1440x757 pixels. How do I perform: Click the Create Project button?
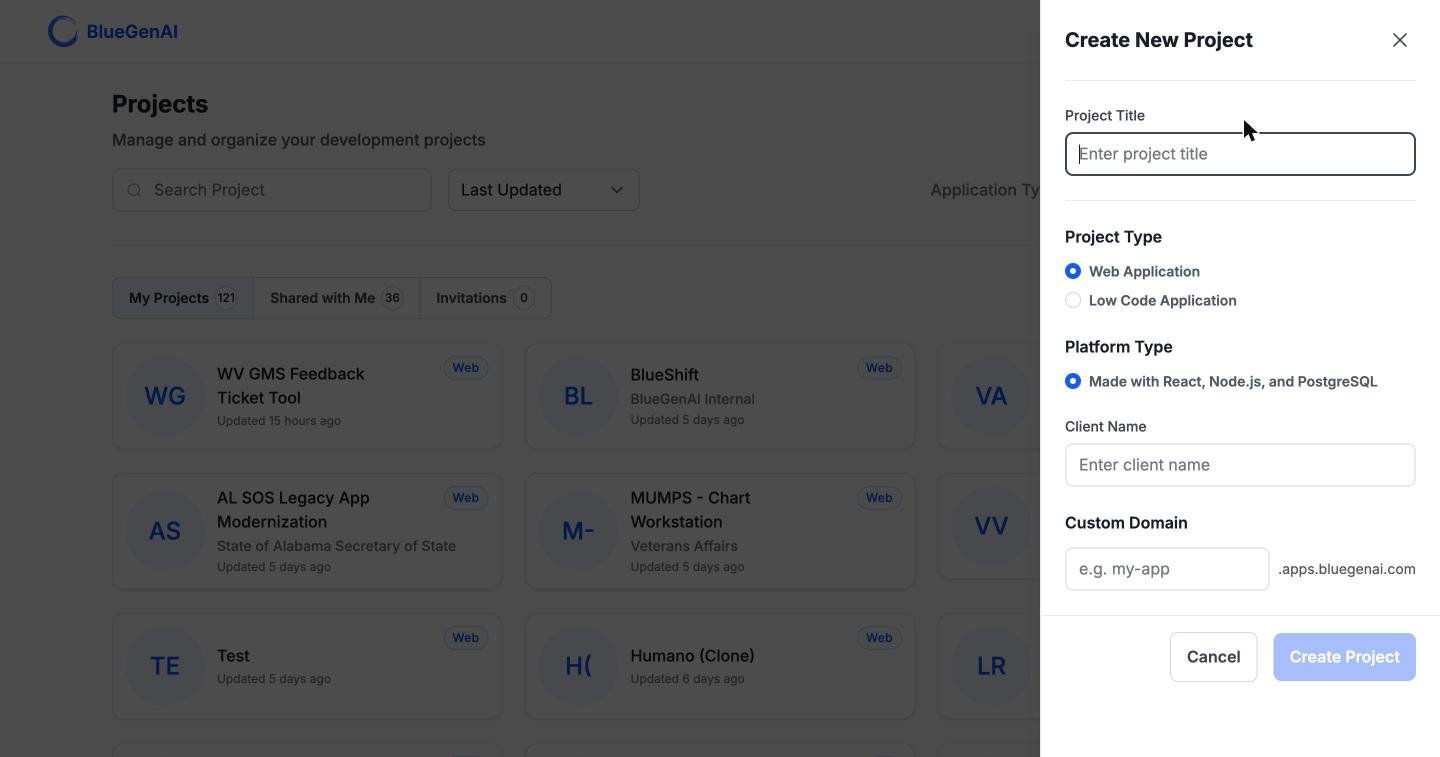[x=1344, y=657]
